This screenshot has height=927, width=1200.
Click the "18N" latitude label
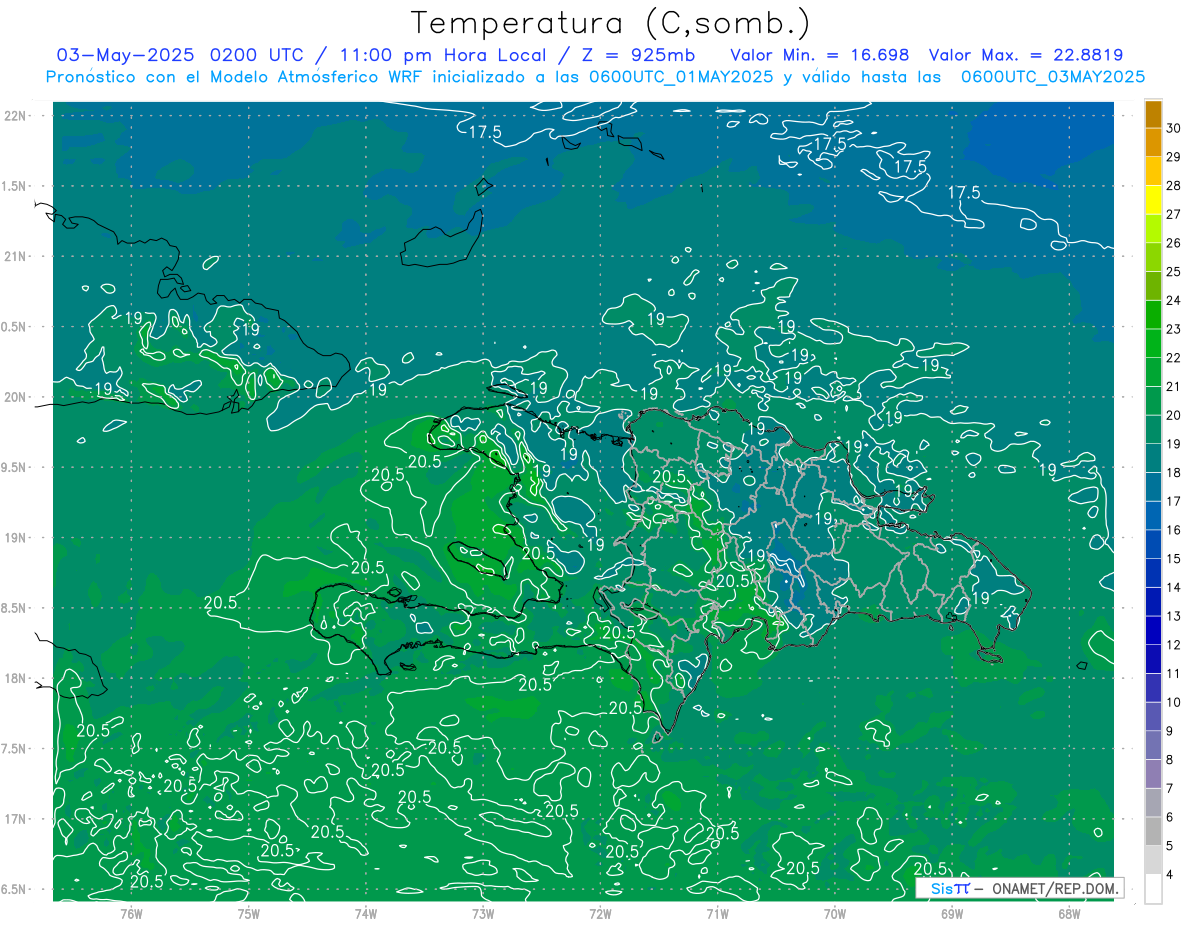[x=14, y=679]
